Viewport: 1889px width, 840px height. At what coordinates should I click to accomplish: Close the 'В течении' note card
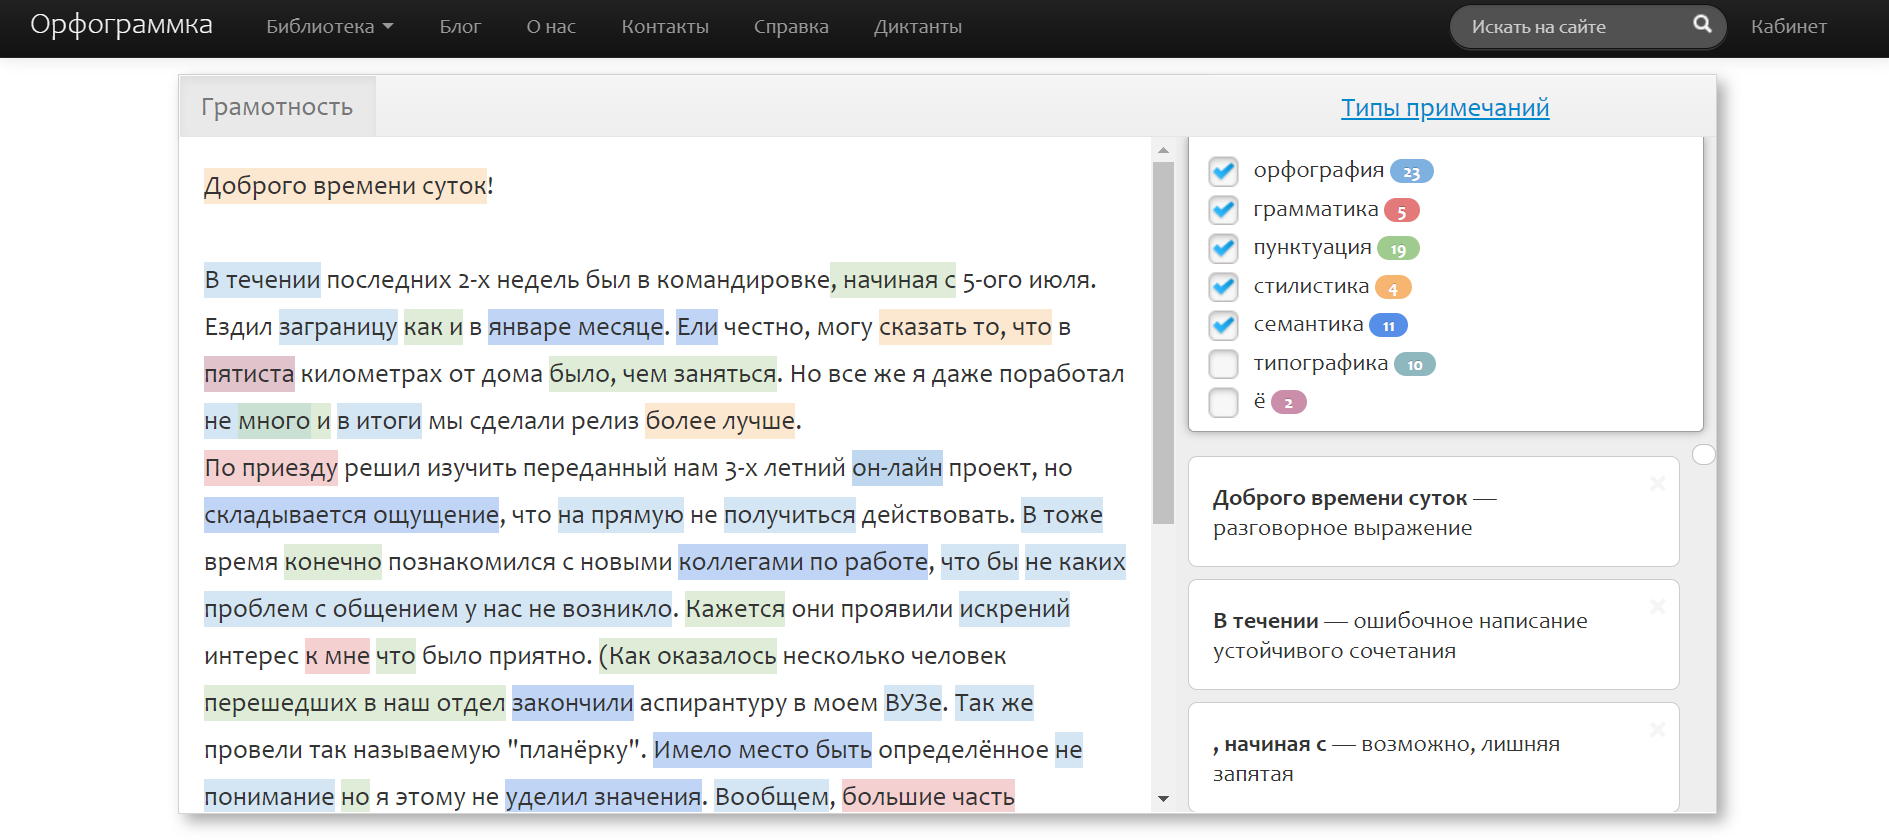[x=1657, y=607]
